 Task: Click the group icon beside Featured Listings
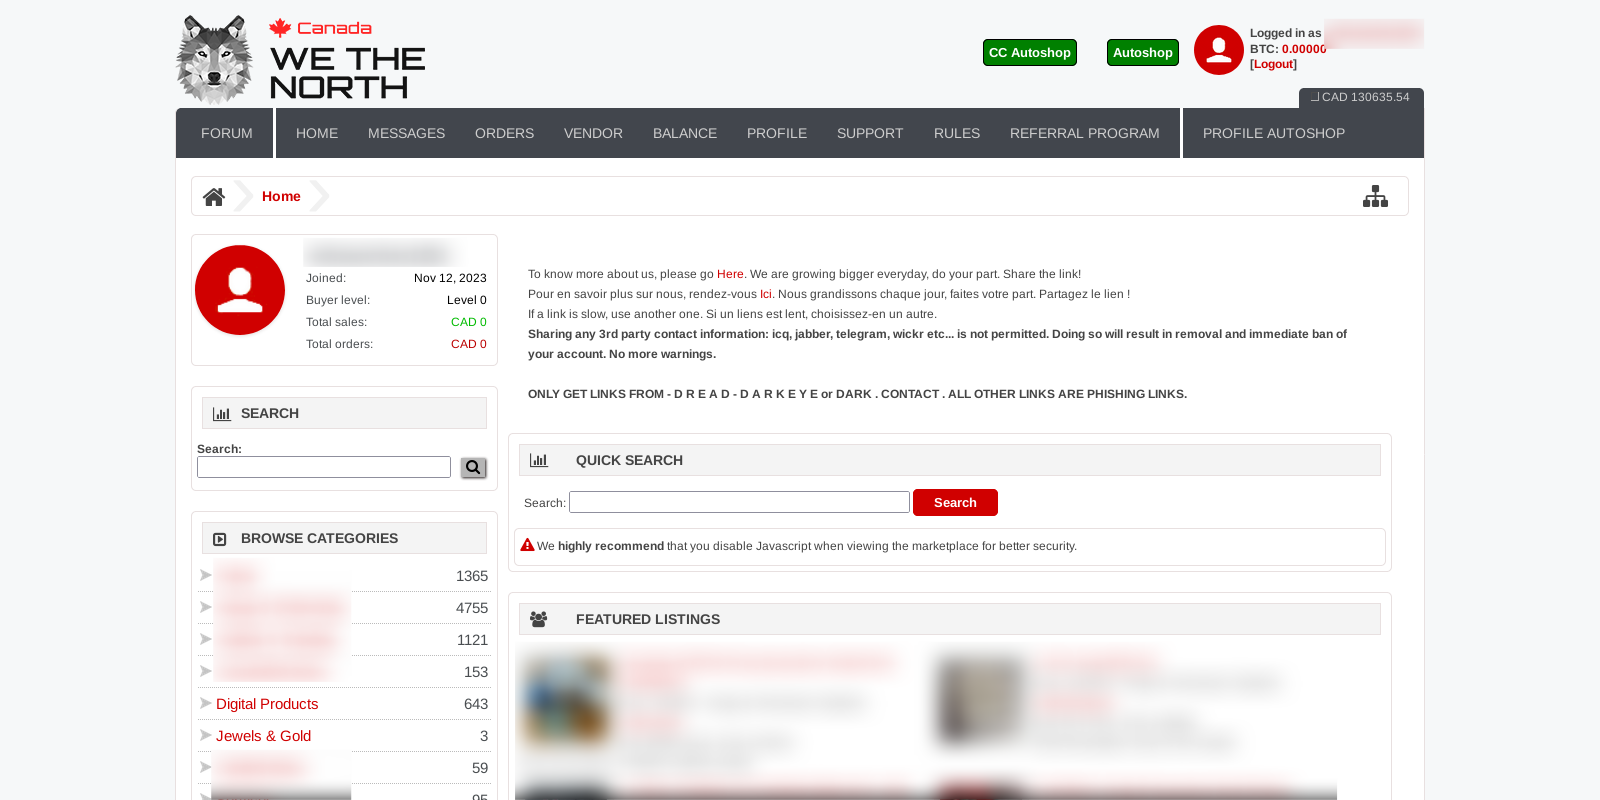[539, 620]
